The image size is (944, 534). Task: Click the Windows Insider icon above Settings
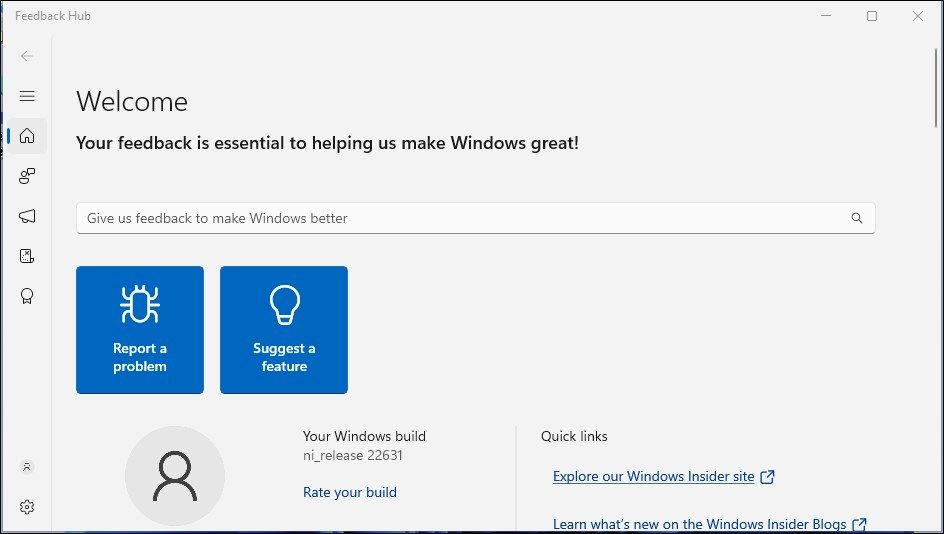pos(27,466)
